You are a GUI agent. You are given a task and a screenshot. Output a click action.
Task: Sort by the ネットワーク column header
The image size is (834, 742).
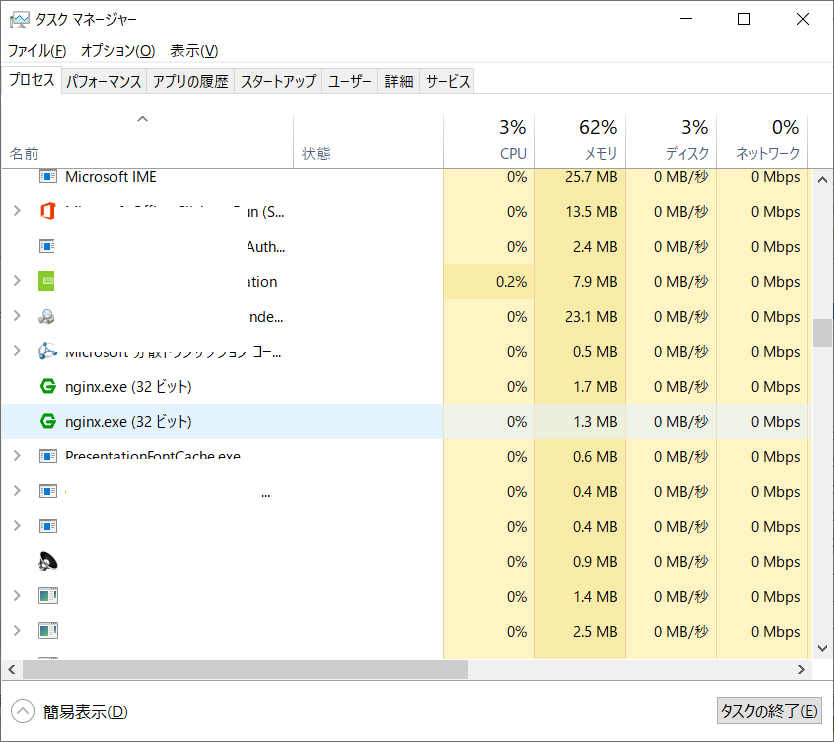762,141
